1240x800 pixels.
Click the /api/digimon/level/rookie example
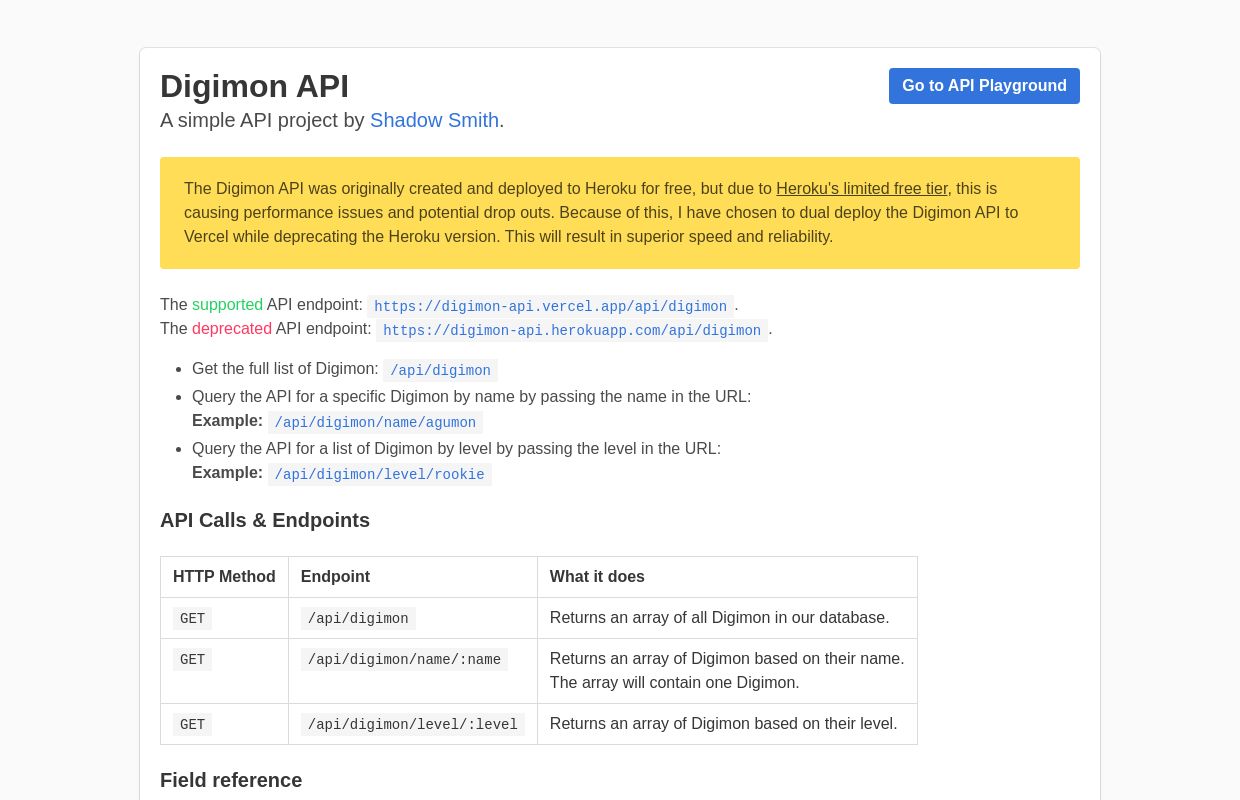(x=379, y=474)
